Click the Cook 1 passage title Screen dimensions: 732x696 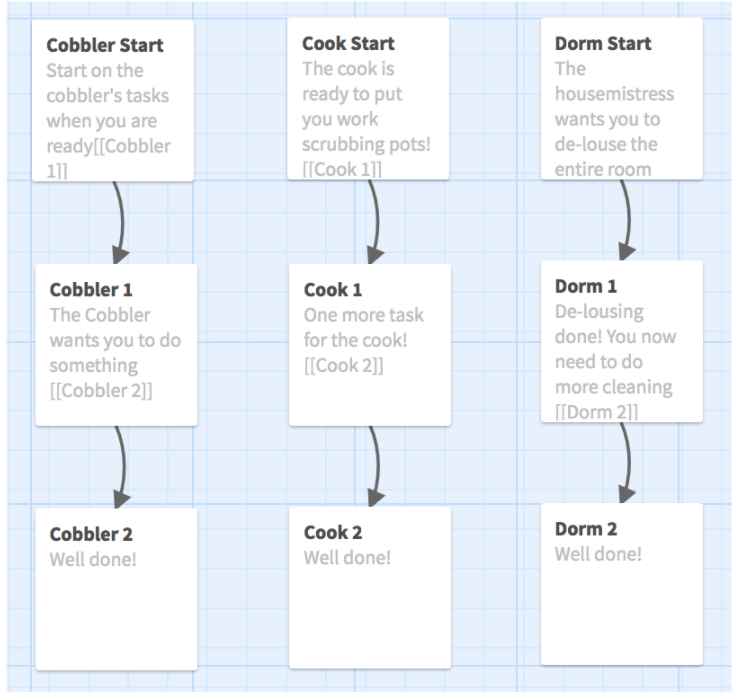[x=333, y=290]
